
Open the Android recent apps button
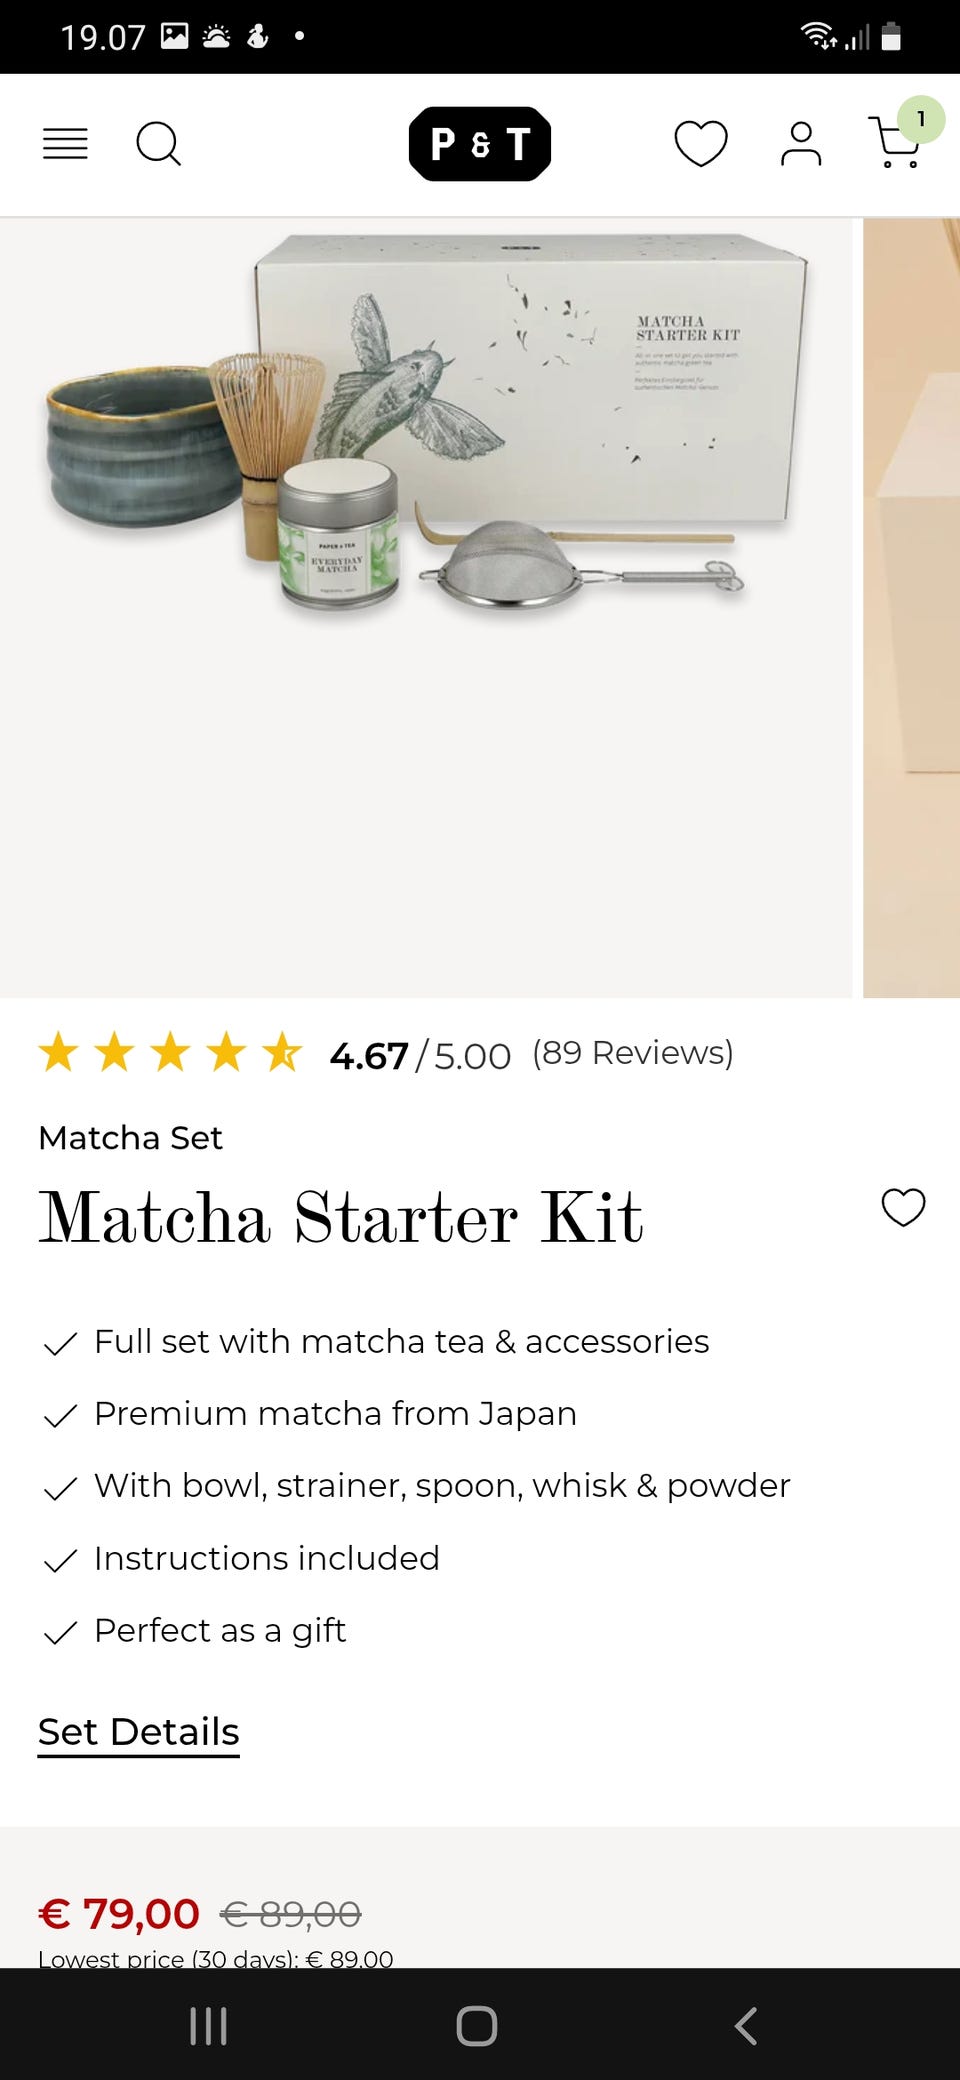(208, 2026)
